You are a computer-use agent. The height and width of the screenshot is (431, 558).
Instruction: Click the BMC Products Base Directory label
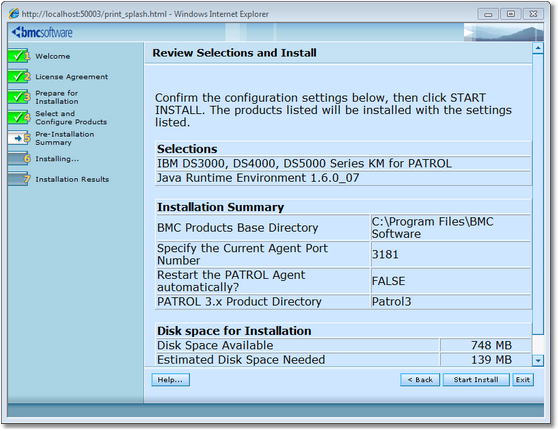point(237,228)
